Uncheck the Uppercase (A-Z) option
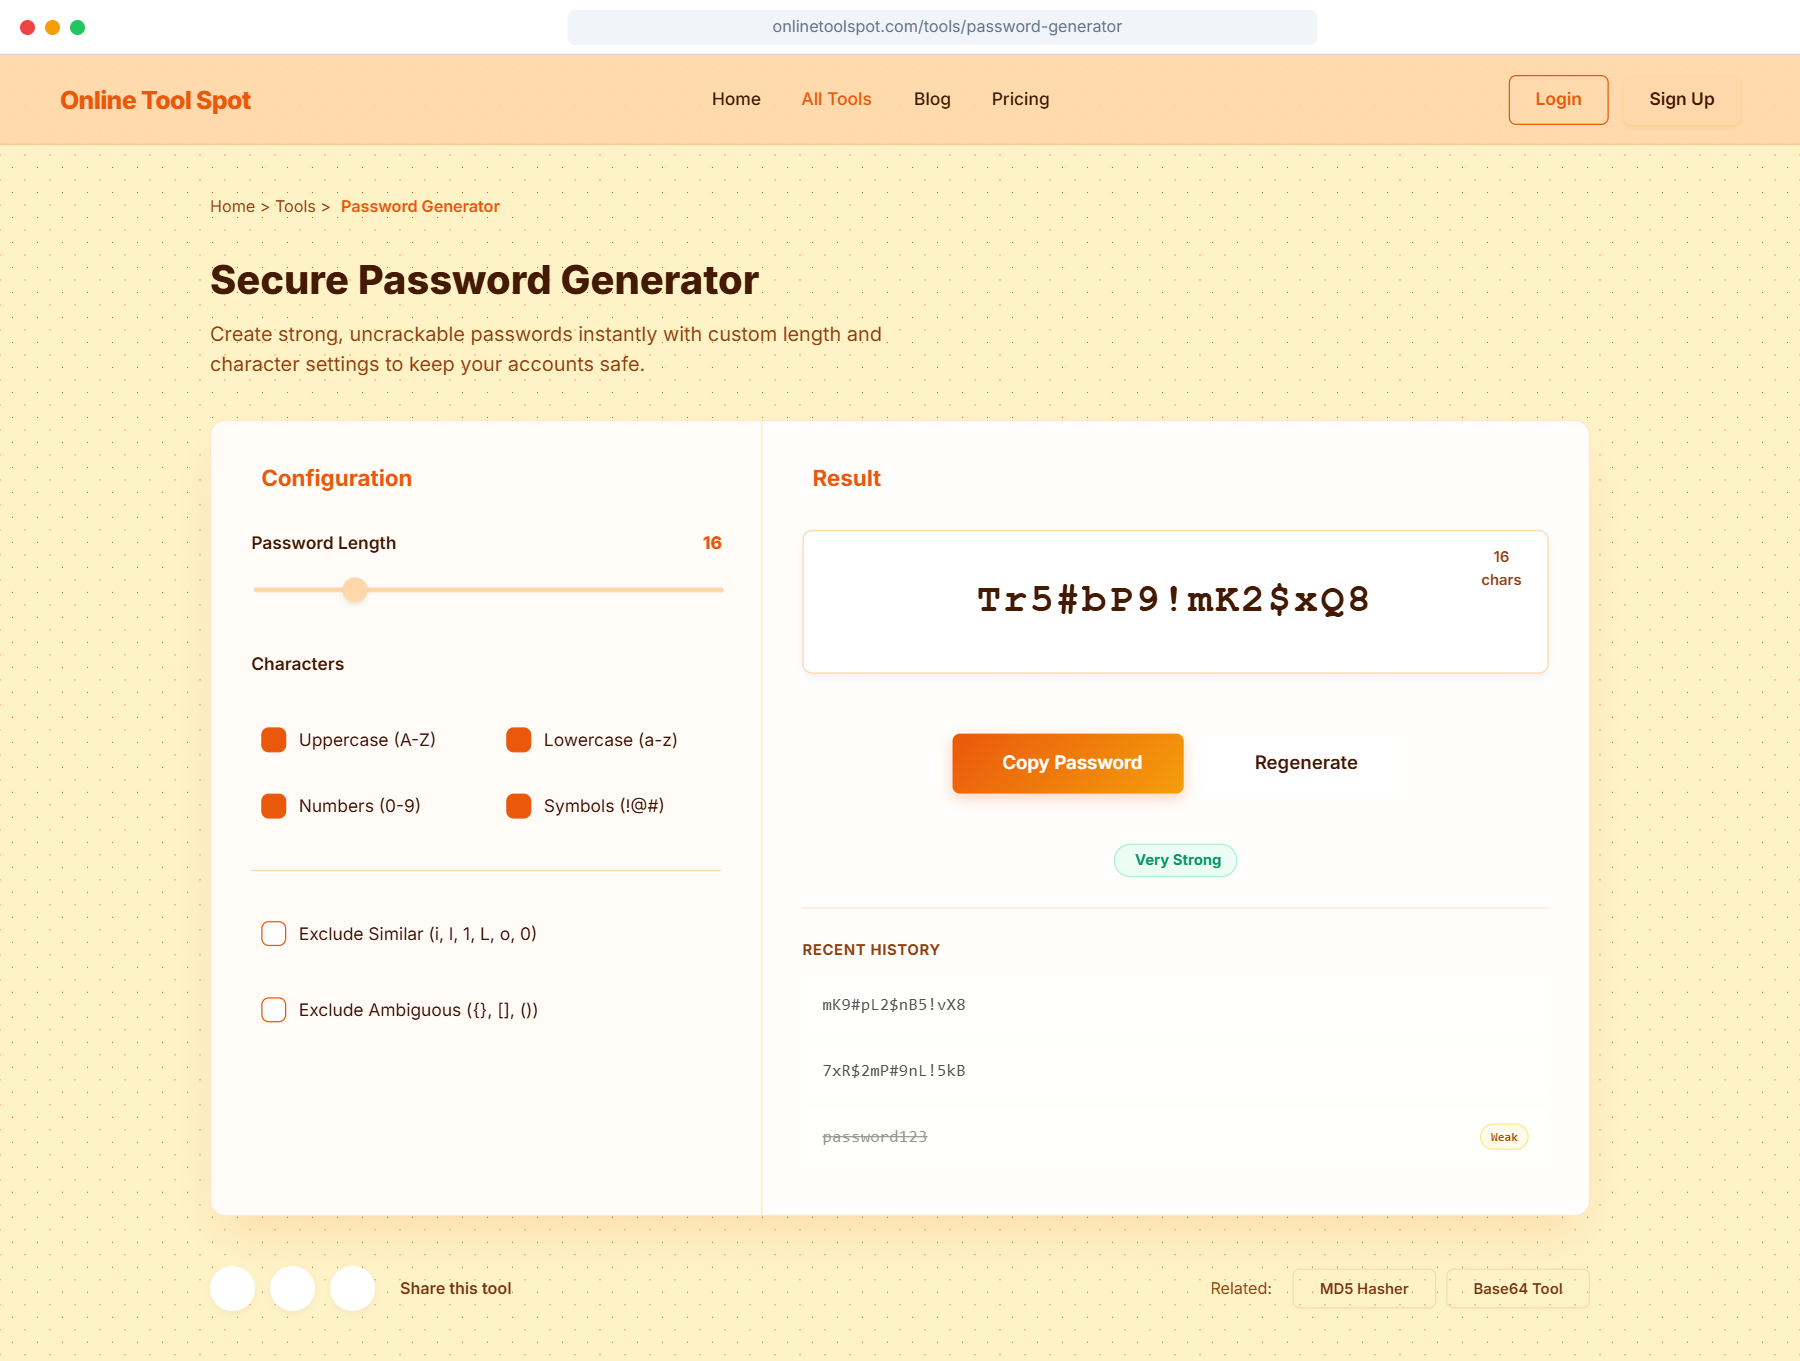 coord(273,739)
